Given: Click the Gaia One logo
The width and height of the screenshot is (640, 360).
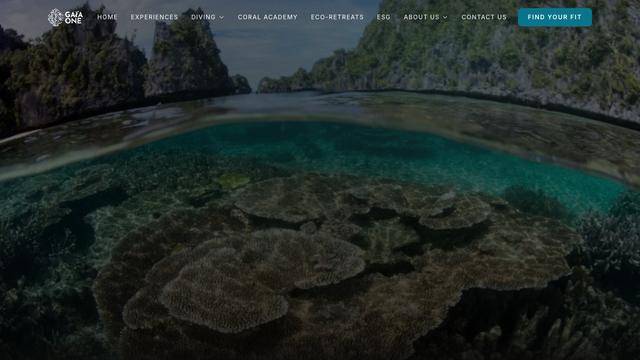Looking at the screenshot, I should click(x=65, y=17).
